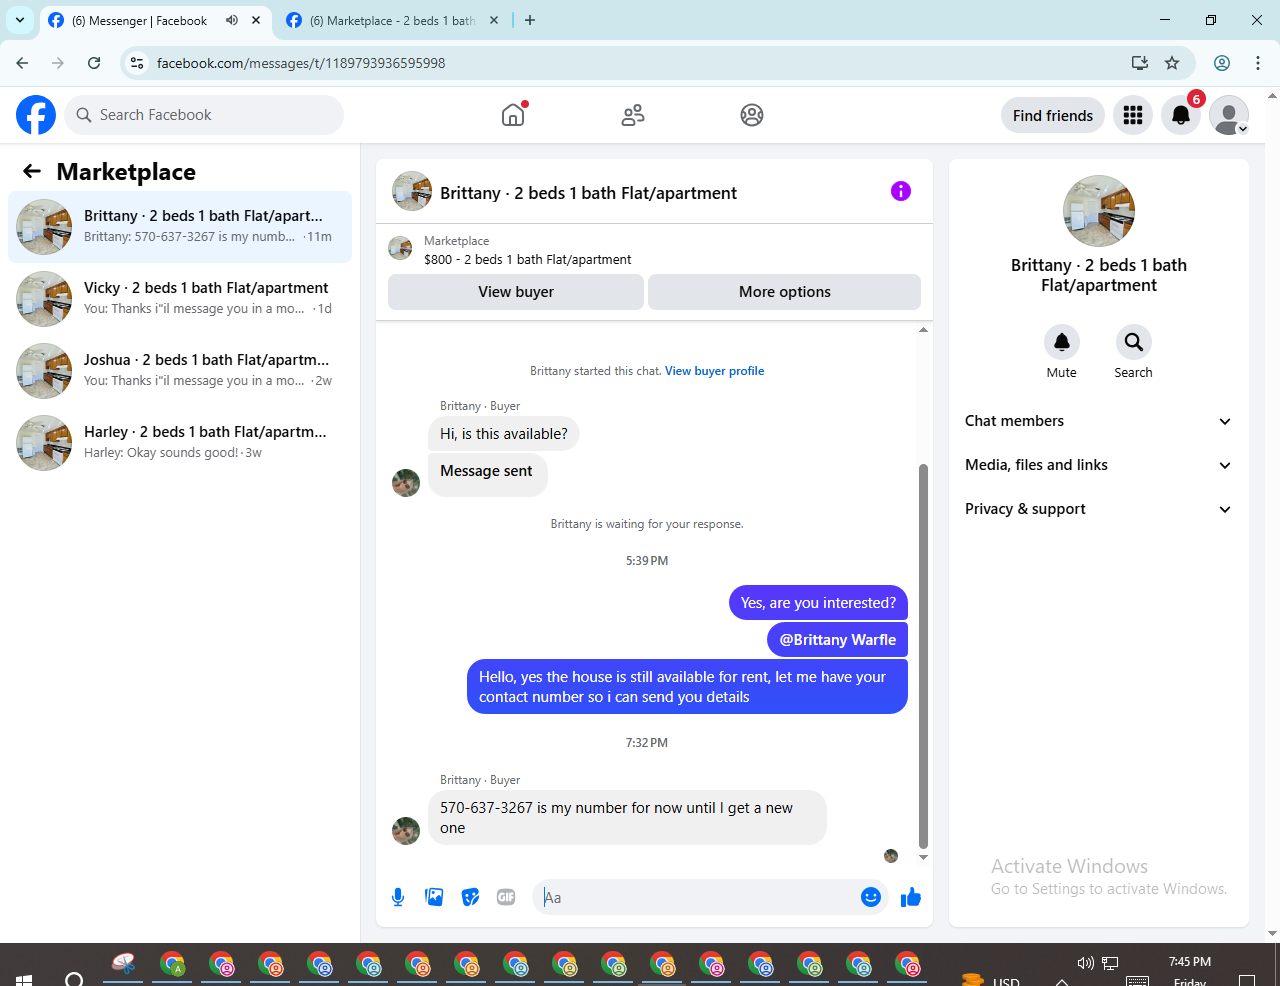Viewport: 1280px width, 986px height.
Task: Open the Groups icon in top navigation
Action: (752, 115)
